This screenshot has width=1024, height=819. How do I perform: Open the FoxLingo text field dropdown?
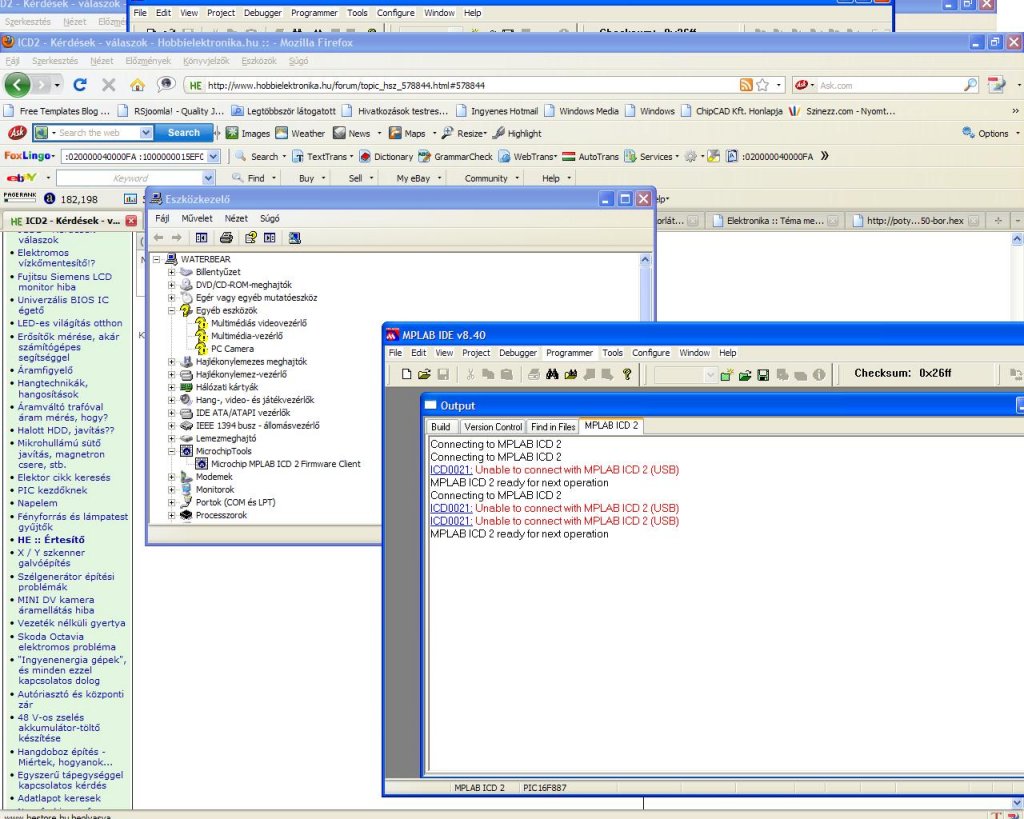(x=214, y=157)
